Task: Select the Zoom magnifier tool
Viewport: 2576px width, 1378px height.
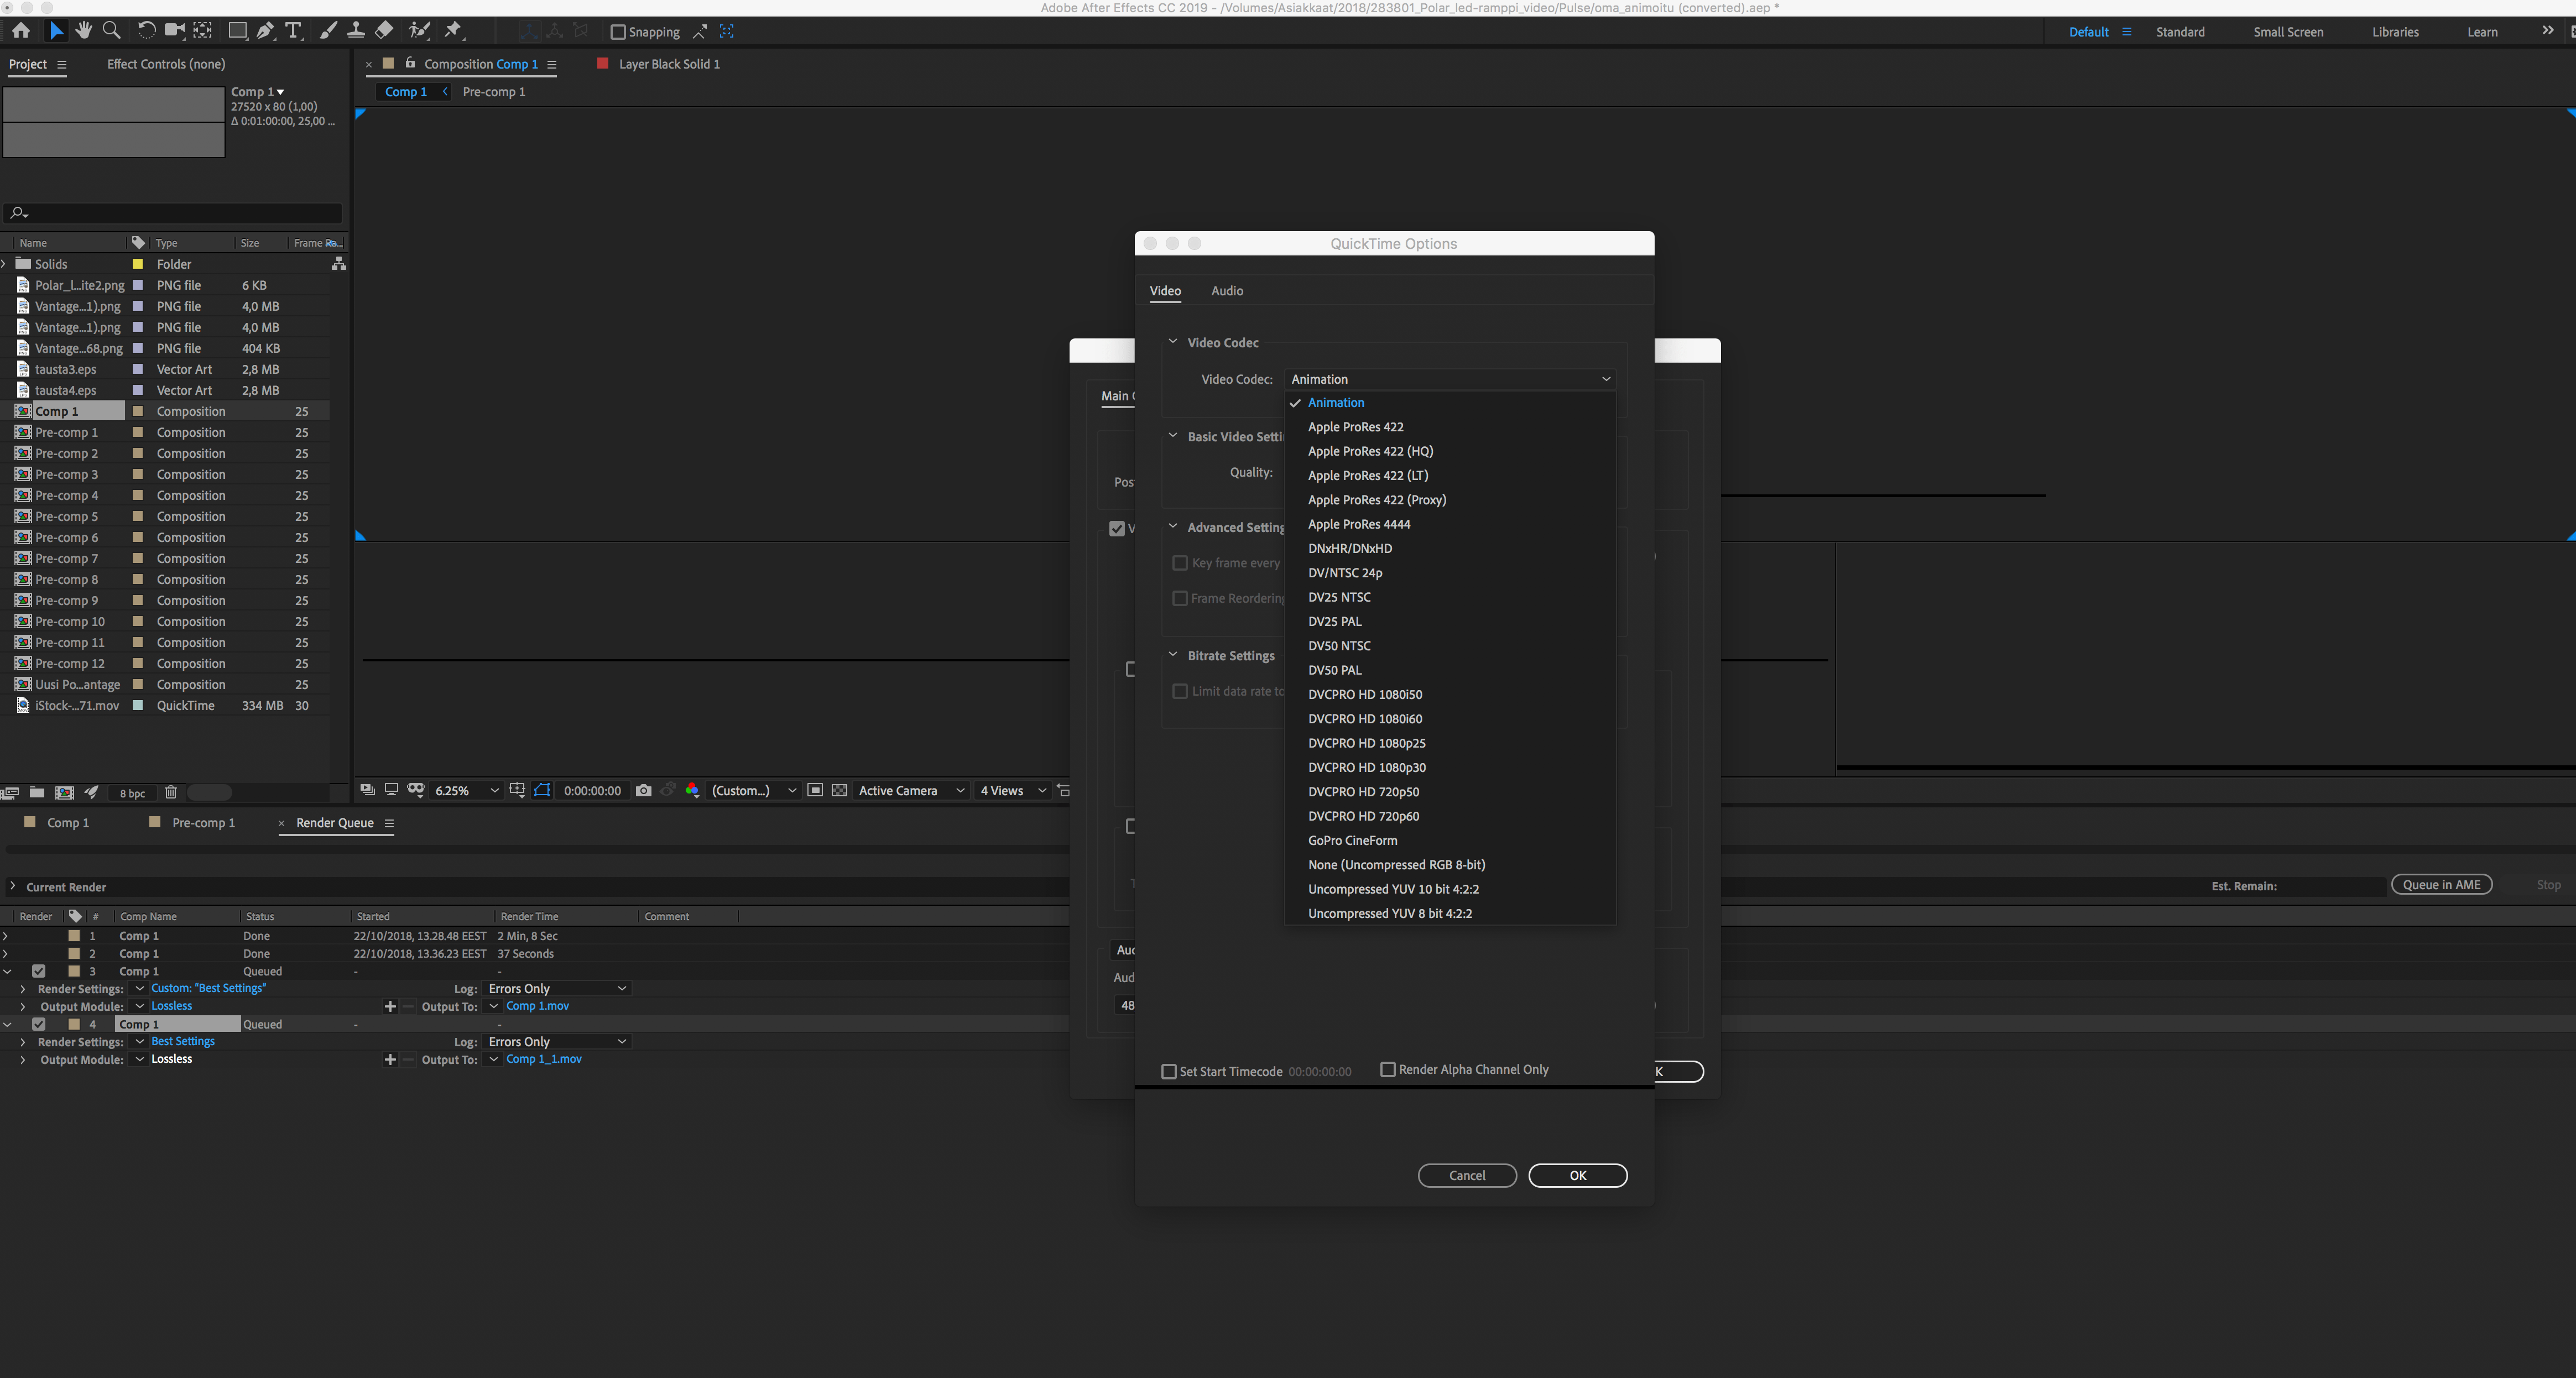Action: (x=112, y=31)
